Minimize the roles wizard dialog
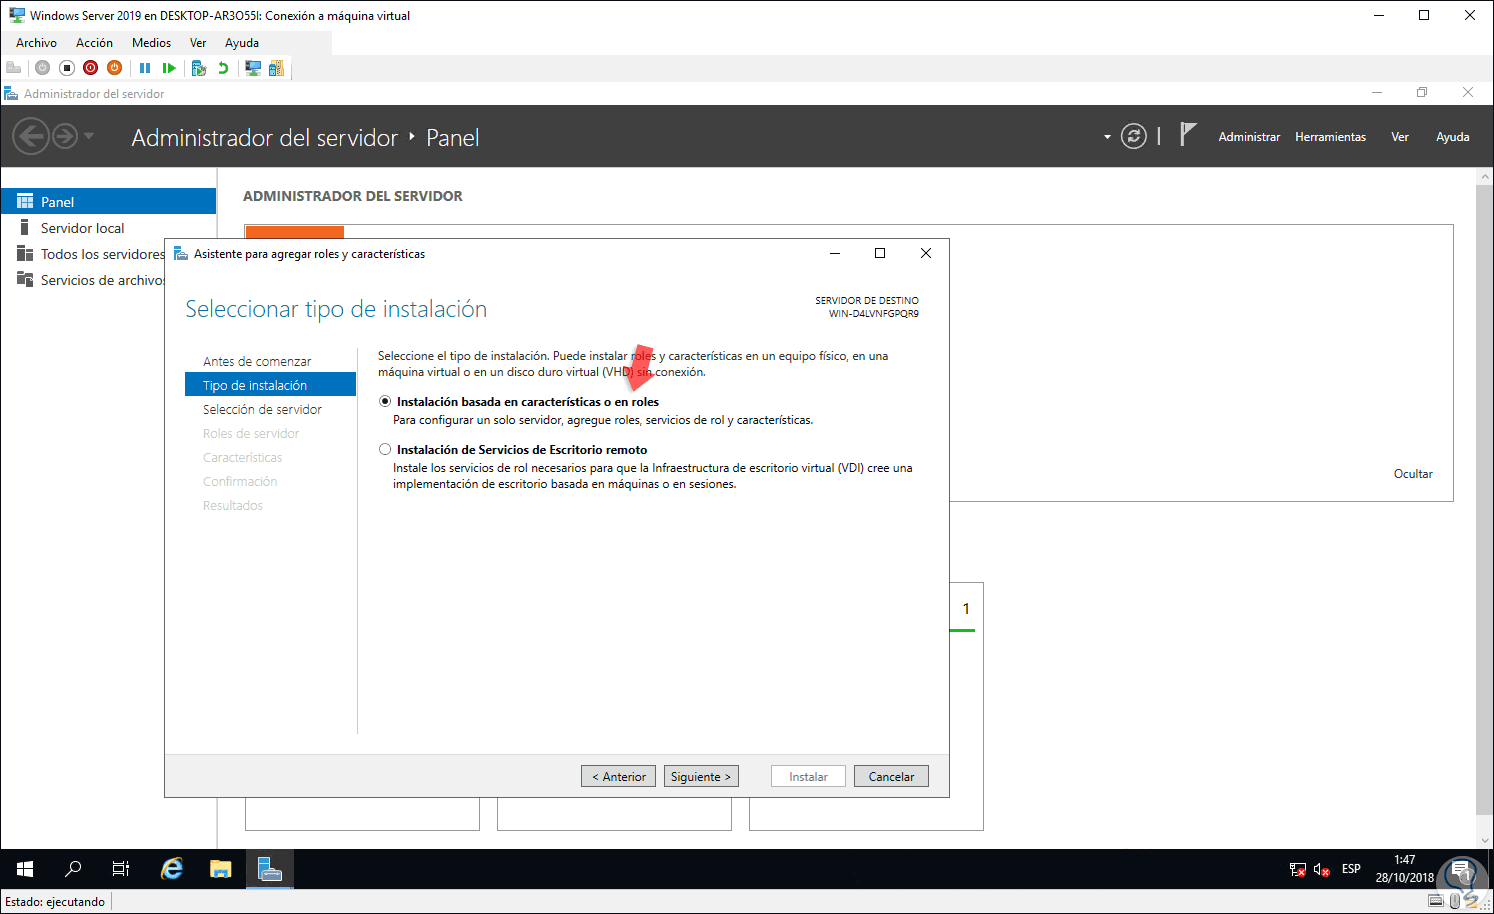This screenshot has height=914, width=1494. pyautogui.click(x=835, y=253)
